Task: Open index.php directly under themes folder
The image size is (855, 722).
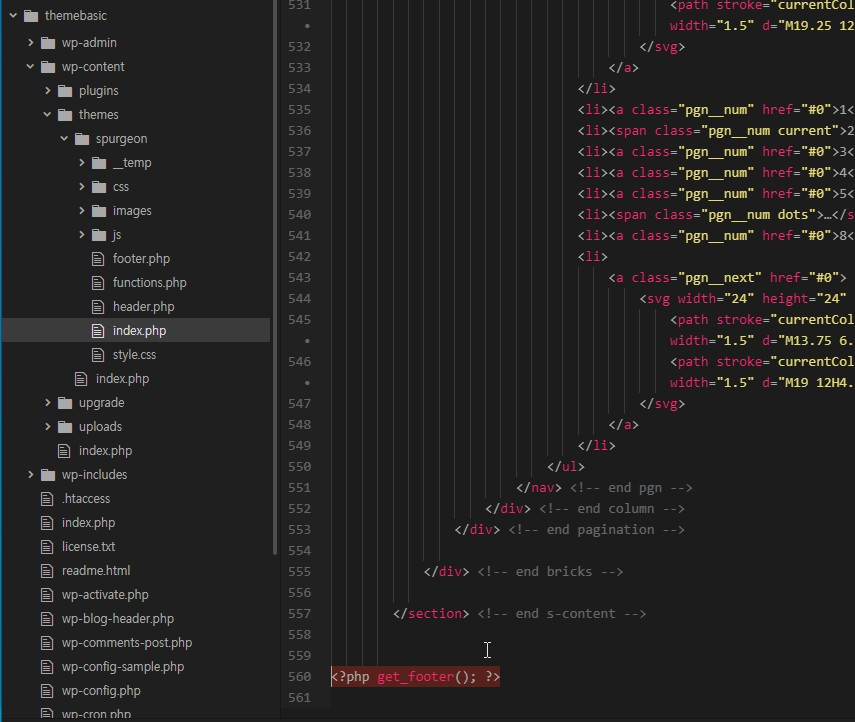Action: [x=122, y=378]
